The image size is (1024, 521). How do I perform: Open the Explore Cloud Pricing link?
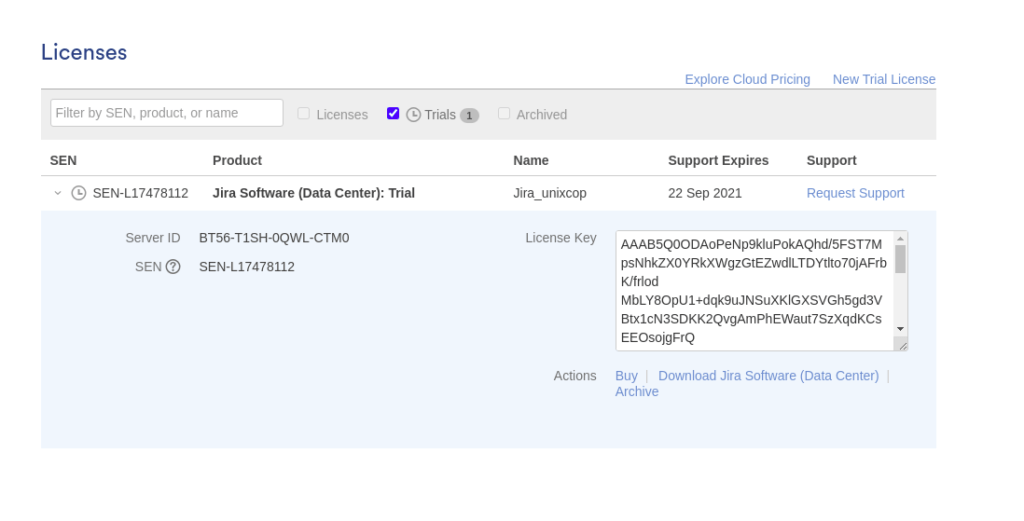(x=747, y=79)
